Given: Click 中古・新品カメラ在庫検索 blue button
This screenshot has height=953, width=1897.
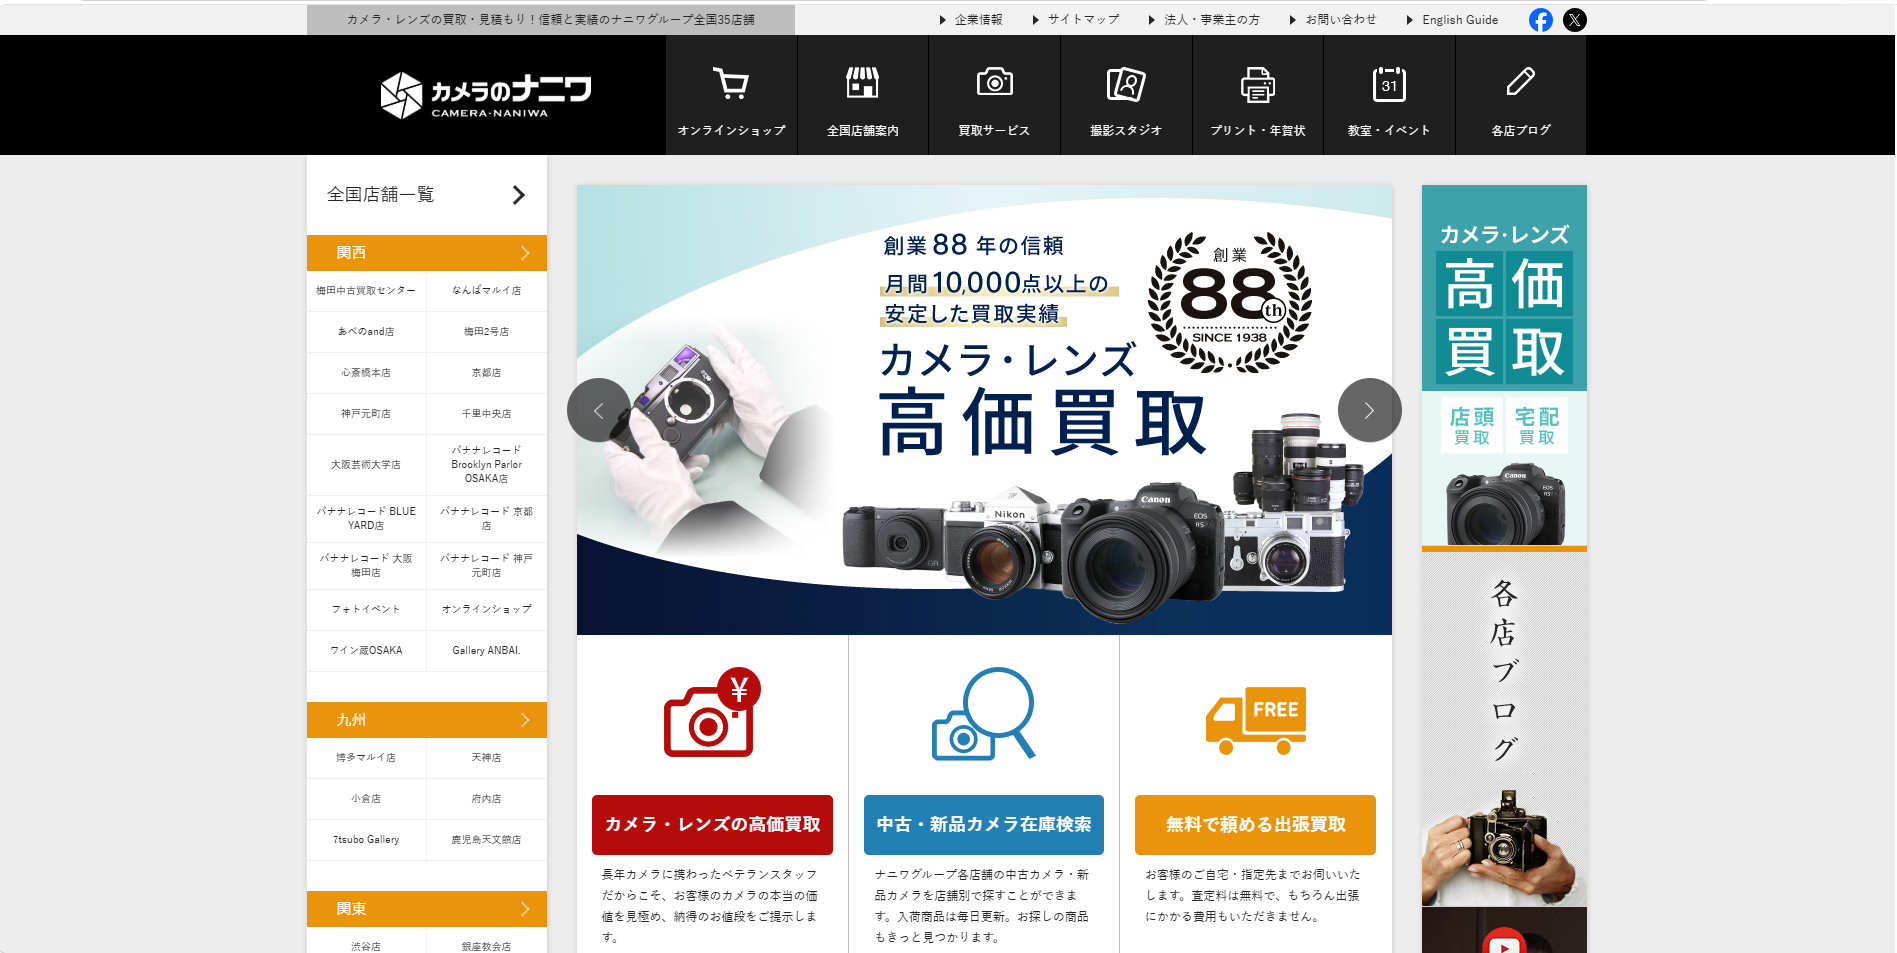Looking at the screenshot, I should pyautogui.click(x=984, y=825).
